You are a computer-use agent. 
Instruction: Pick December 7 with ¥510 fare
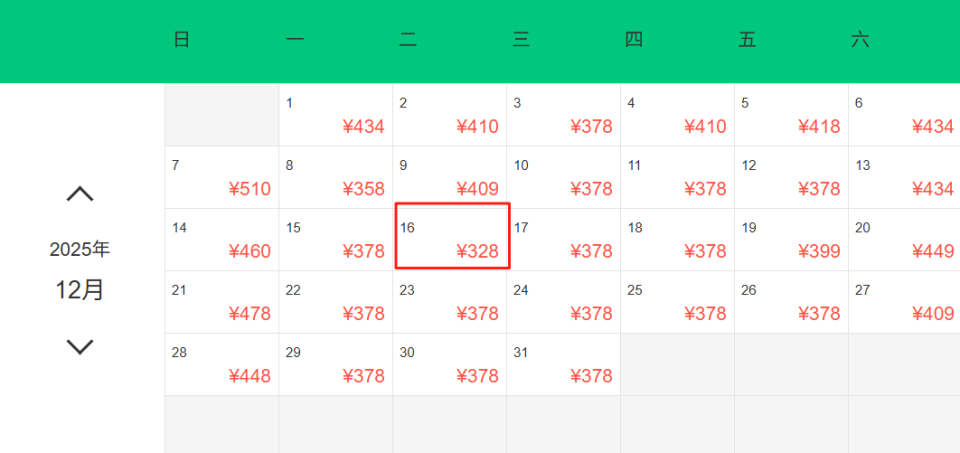pyautogui.click(x=222, y=177)
